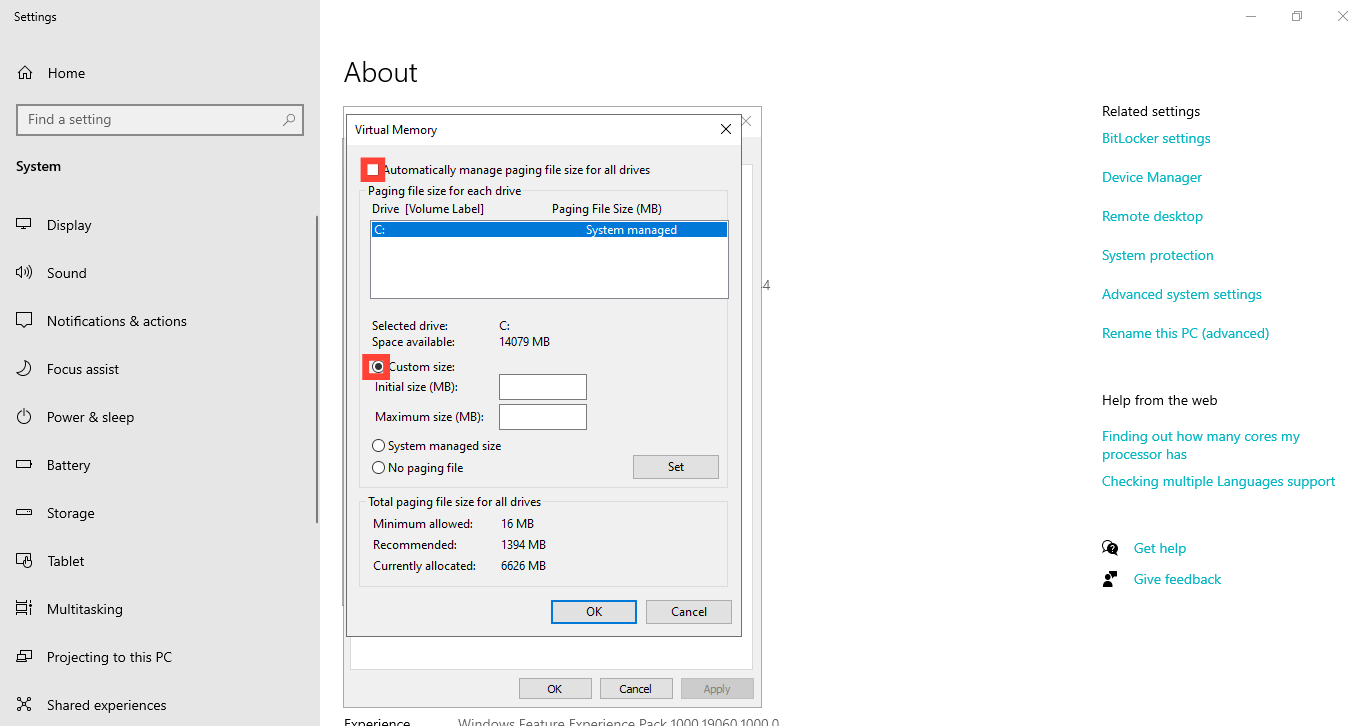Select the Custom size radio button
Viewport: 1366px width, 726px height.
tap(376, 366)
